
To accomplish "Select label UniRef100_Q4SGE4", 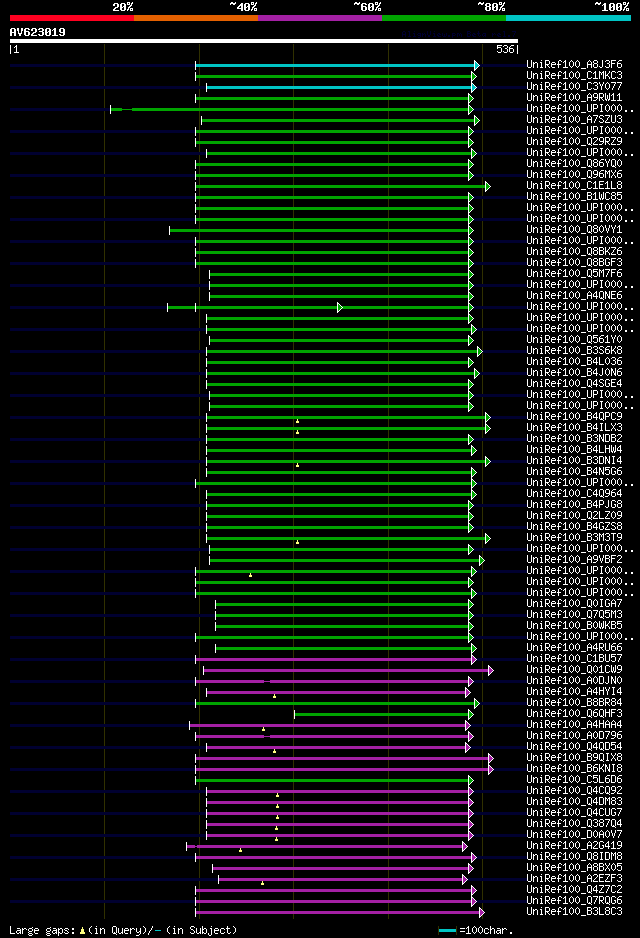I will click(x=574, y=383).
